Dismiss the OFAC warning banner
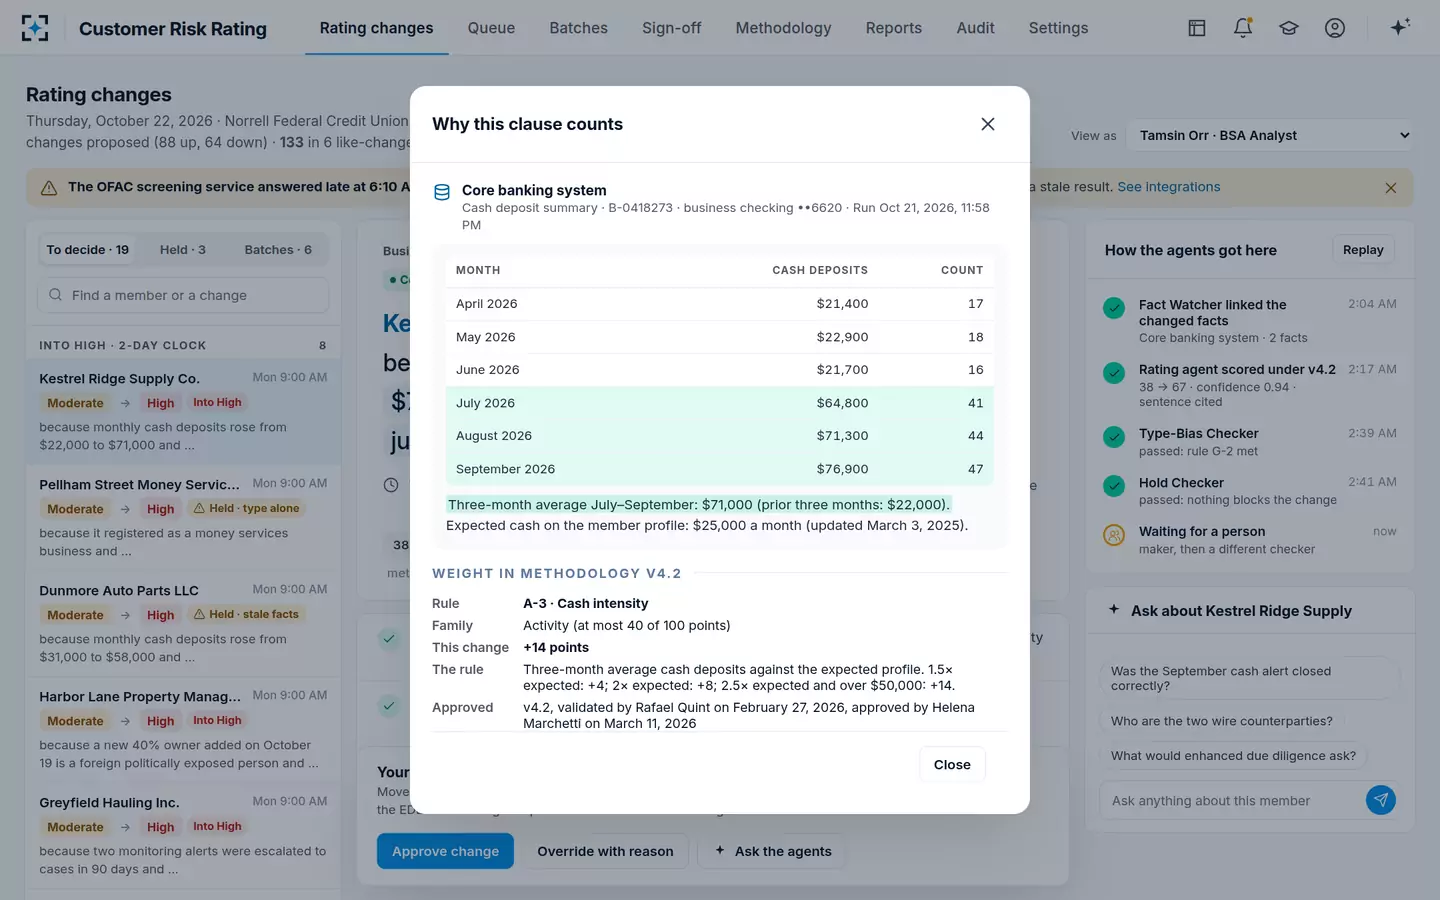This screenshot has height=900, width=1440. click(1391, 188)
